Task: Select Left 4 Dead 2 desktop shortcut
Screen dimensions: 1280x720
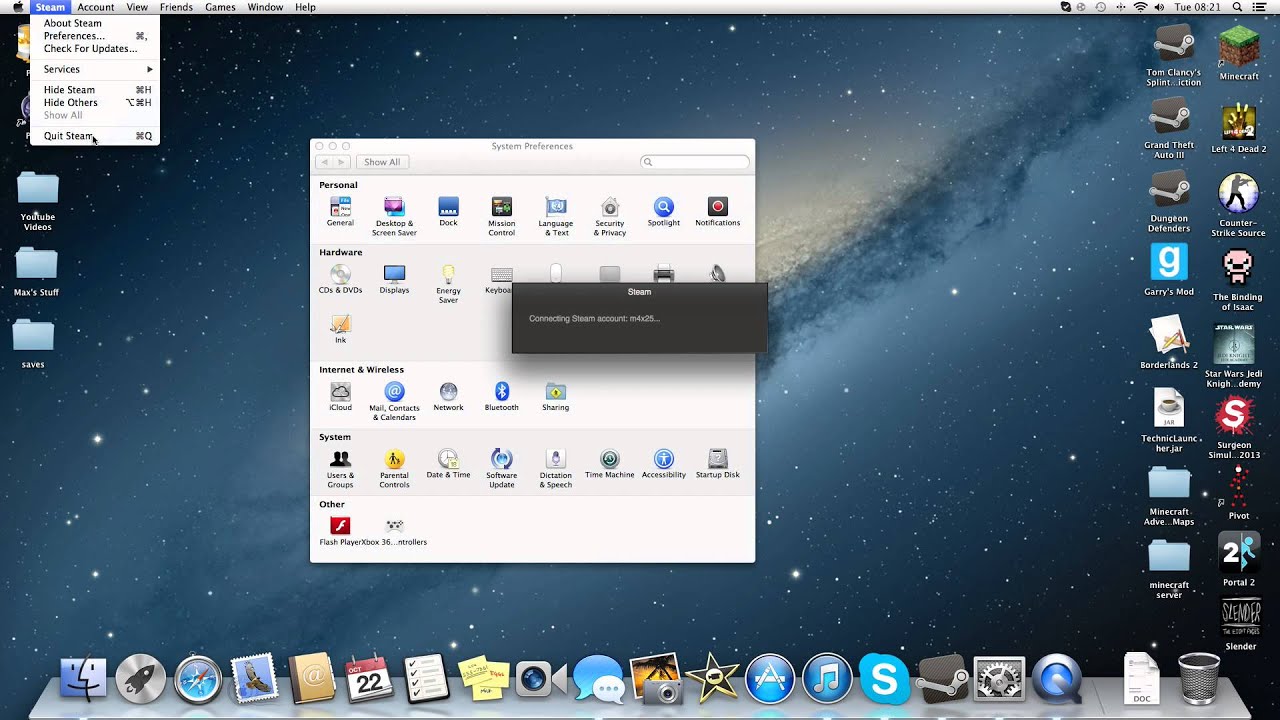Action: pyautogui.click(x=1238, y=128)
